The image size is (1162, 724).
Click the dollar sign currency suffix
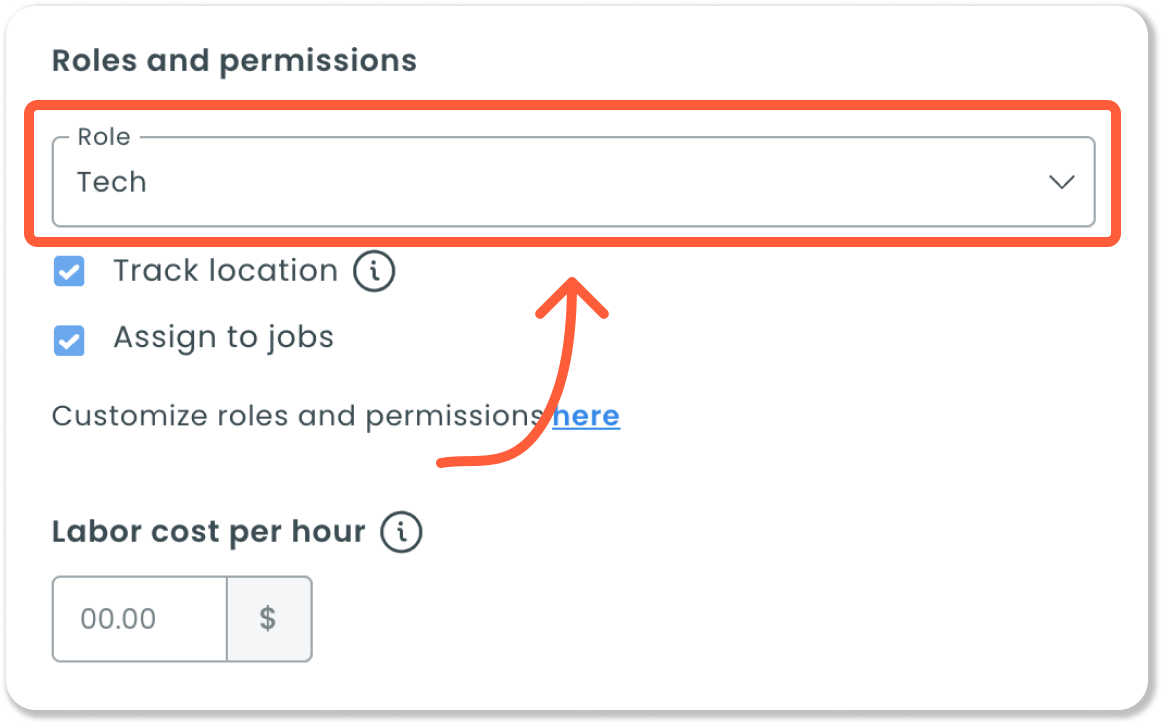(x=268, y=619)
